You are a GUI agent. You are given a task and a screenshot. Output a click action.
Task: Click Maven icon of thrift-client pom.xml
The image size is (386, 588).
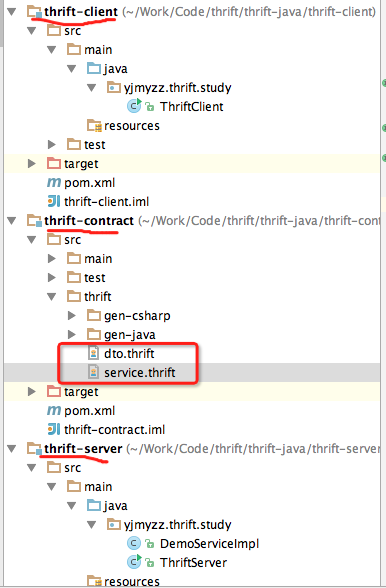click(x=54, y=183)
